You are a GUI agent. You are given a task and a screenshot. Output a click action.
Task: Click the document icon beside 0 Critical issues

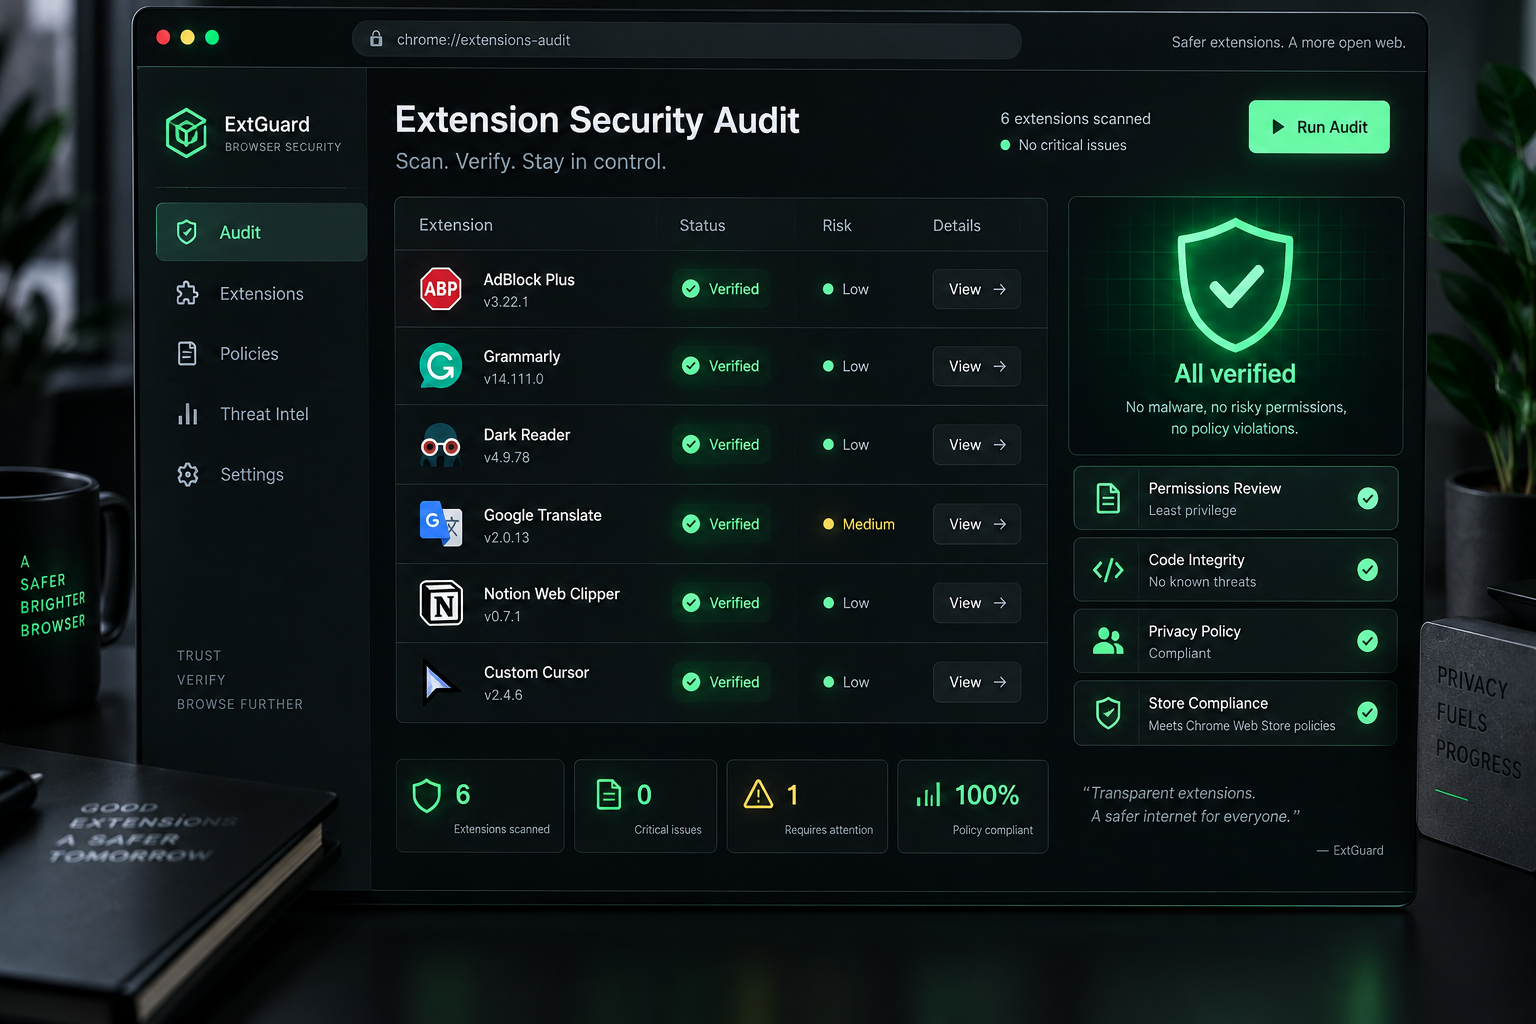(x=609, y=794)
